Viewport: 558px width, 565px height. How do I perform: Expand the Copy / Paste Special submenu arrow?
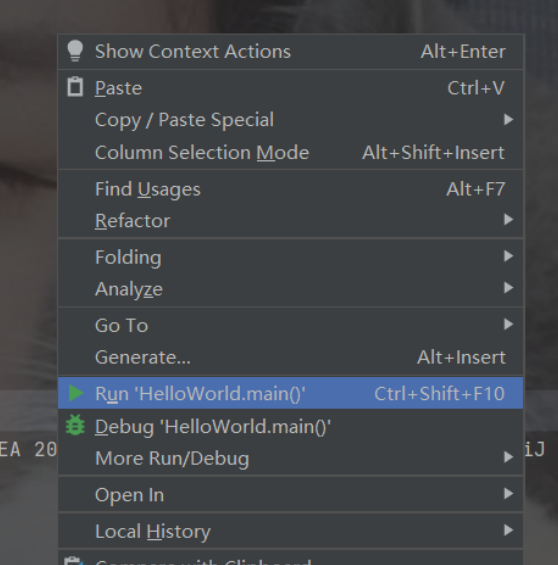(x=508, y=120)
